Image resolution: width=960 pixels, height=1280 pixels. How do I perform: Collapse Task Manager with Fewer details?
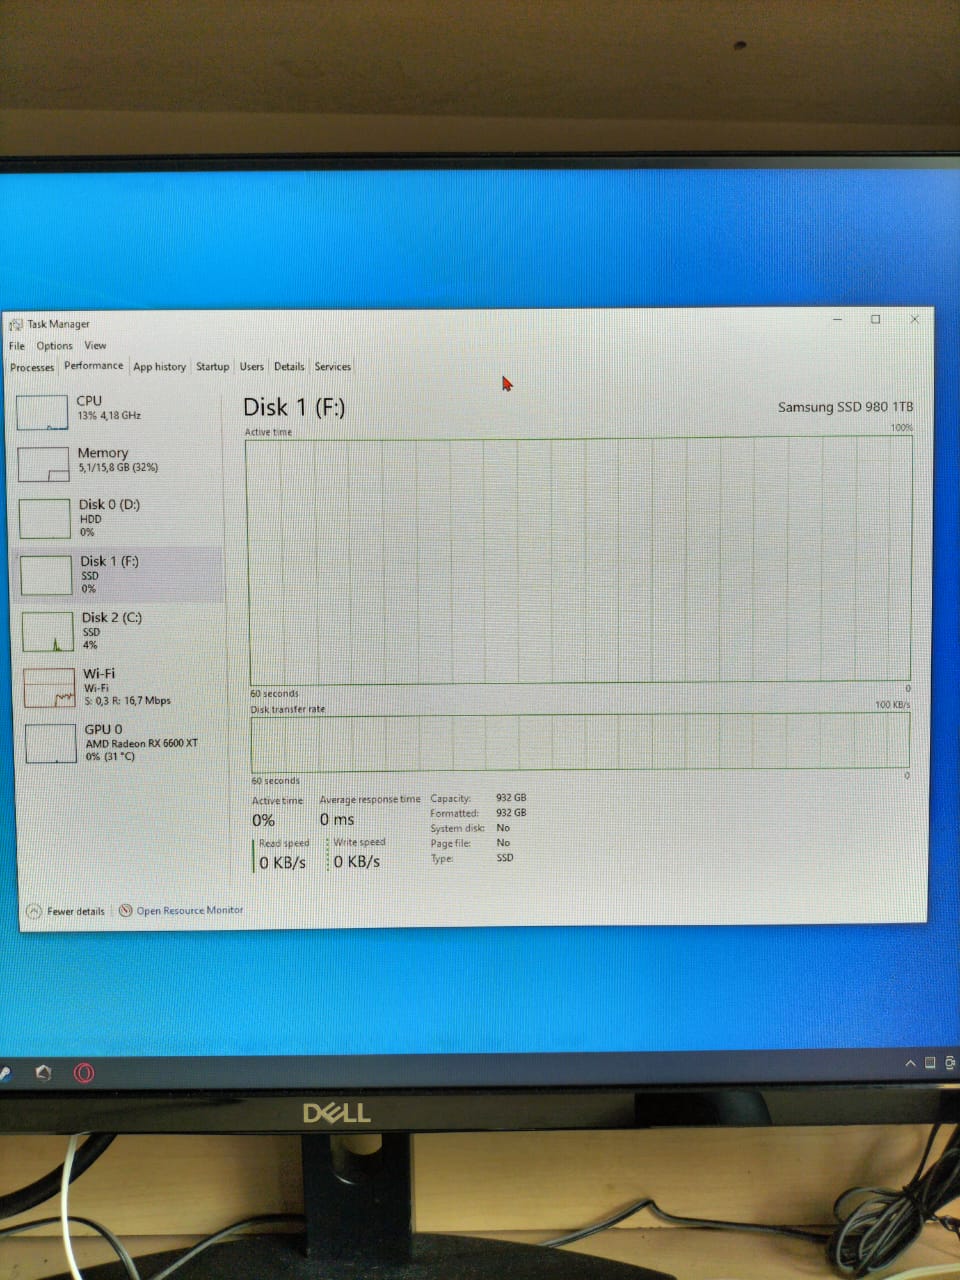tap(66, 911)
